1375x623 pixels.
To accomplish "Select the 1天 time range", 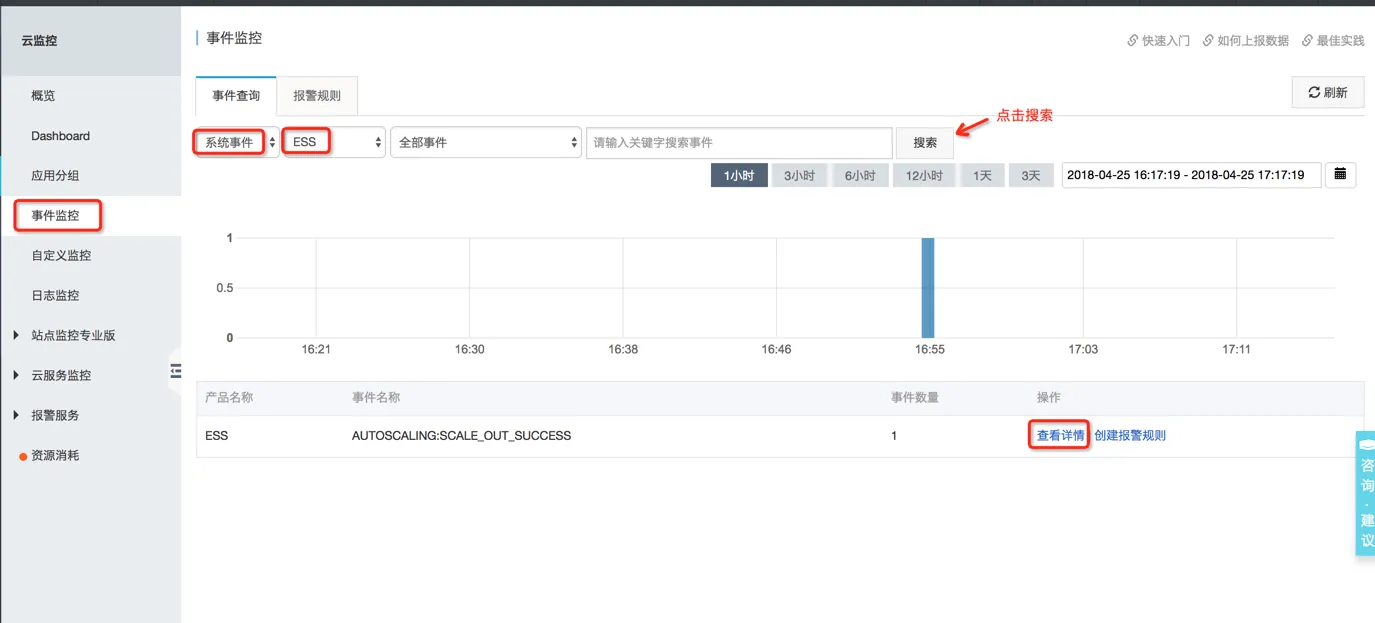I will point(982,175).
